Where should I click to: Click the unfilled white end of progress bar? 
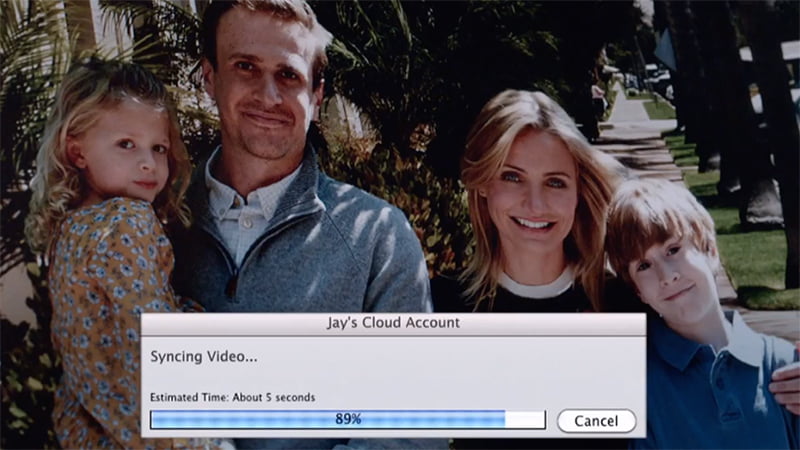(525, 420)
